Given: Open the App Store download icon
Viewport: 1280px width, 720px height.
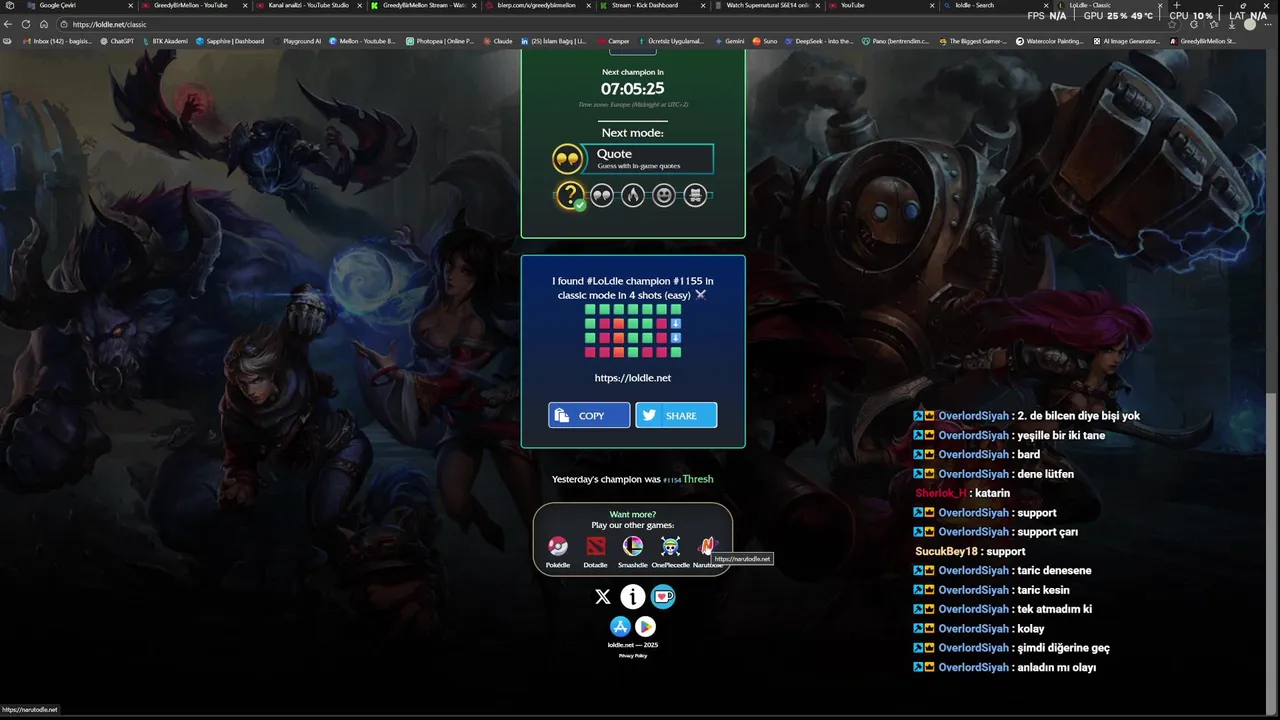Looking at the screenshot, I should 620,626.
